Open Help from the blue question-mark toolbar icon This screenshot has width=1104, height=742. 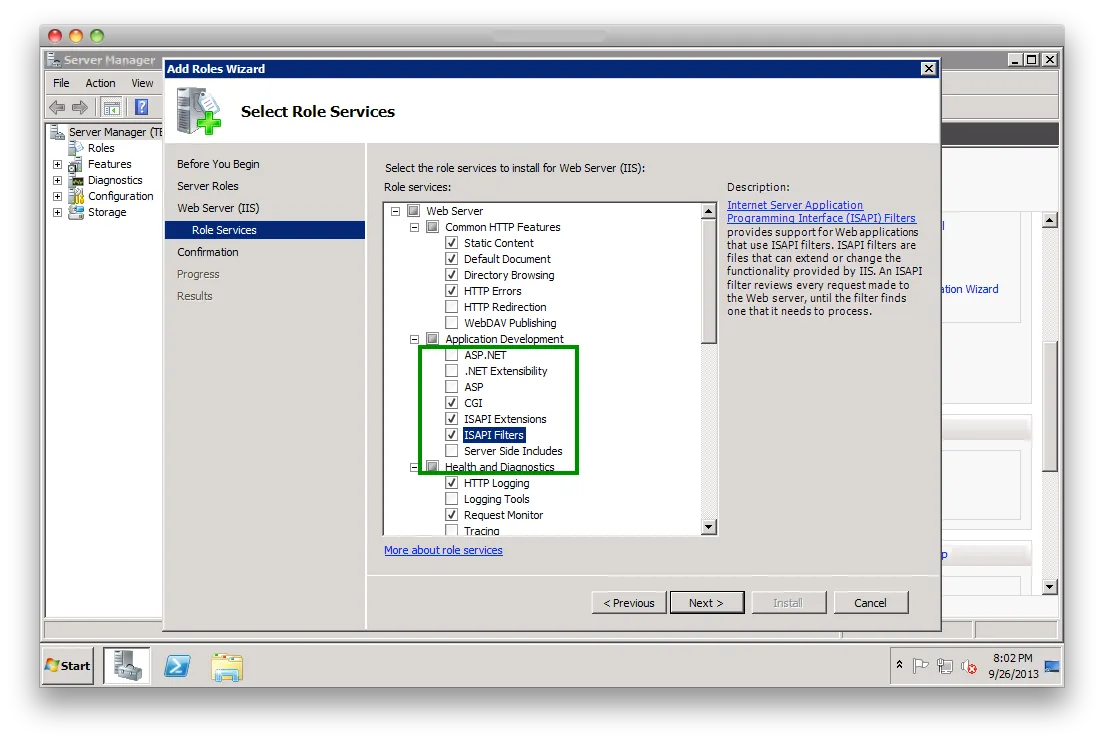[x=142, y=107]
